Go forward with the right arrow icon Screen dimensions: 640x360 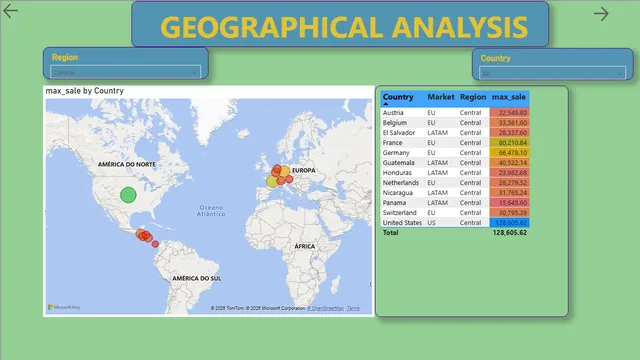(601, 14)
